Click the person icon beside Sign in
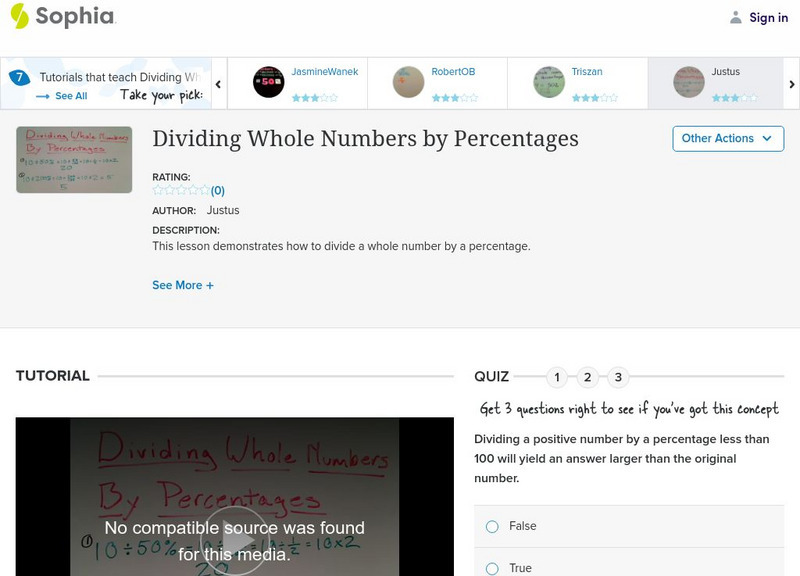 734,17
